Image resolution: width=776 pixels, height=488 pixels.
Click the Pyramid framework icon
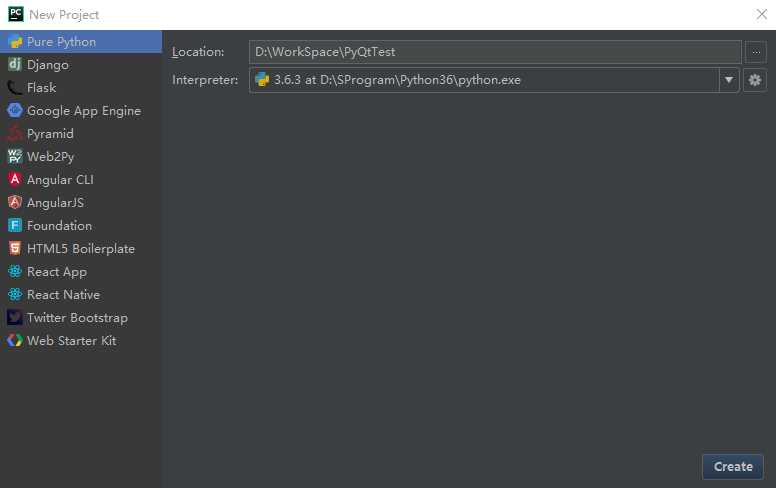coord(15,134)
